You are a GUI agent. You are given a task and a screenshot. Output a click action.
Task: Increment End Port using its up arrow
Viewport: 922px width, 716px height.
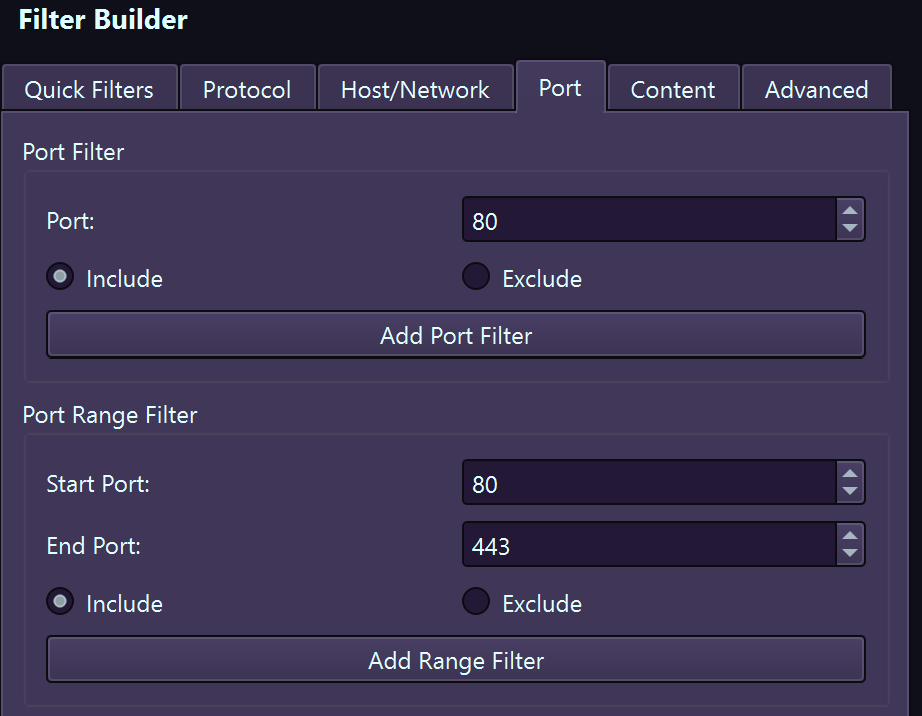850,535
